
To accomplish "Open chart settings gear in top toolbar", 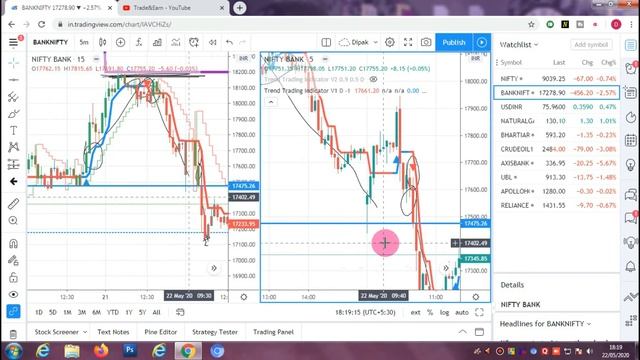I will (390, 42).
